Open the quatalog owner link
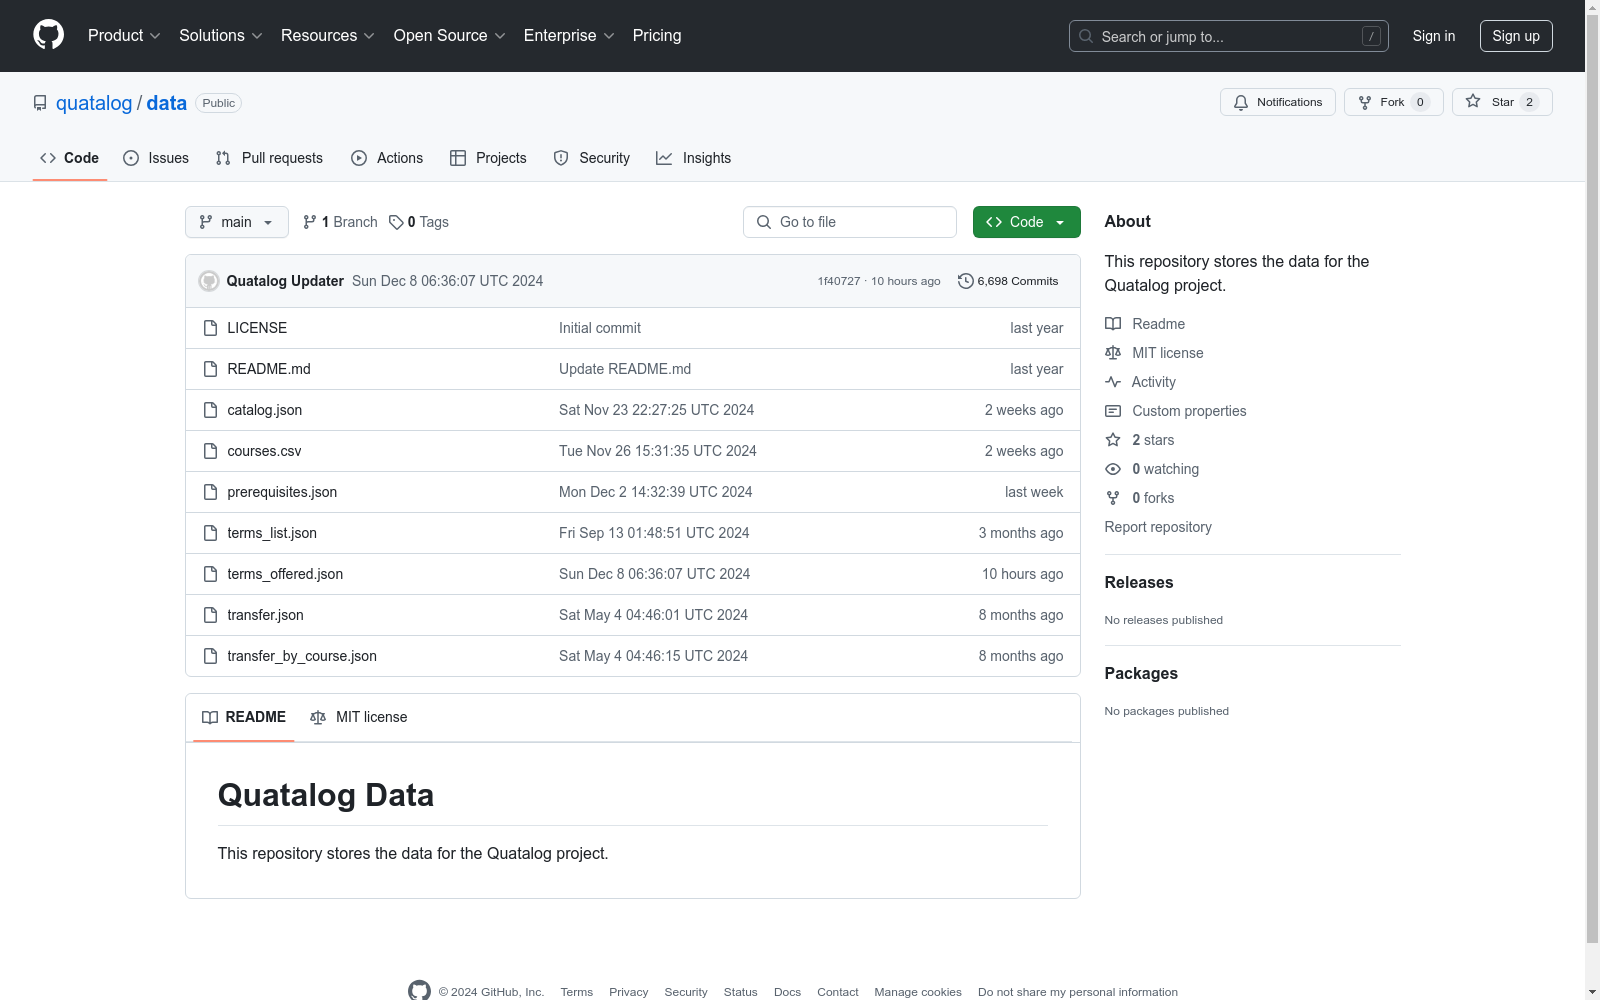This screenshot has width=1600, height=1000. [x=94, y=103]
